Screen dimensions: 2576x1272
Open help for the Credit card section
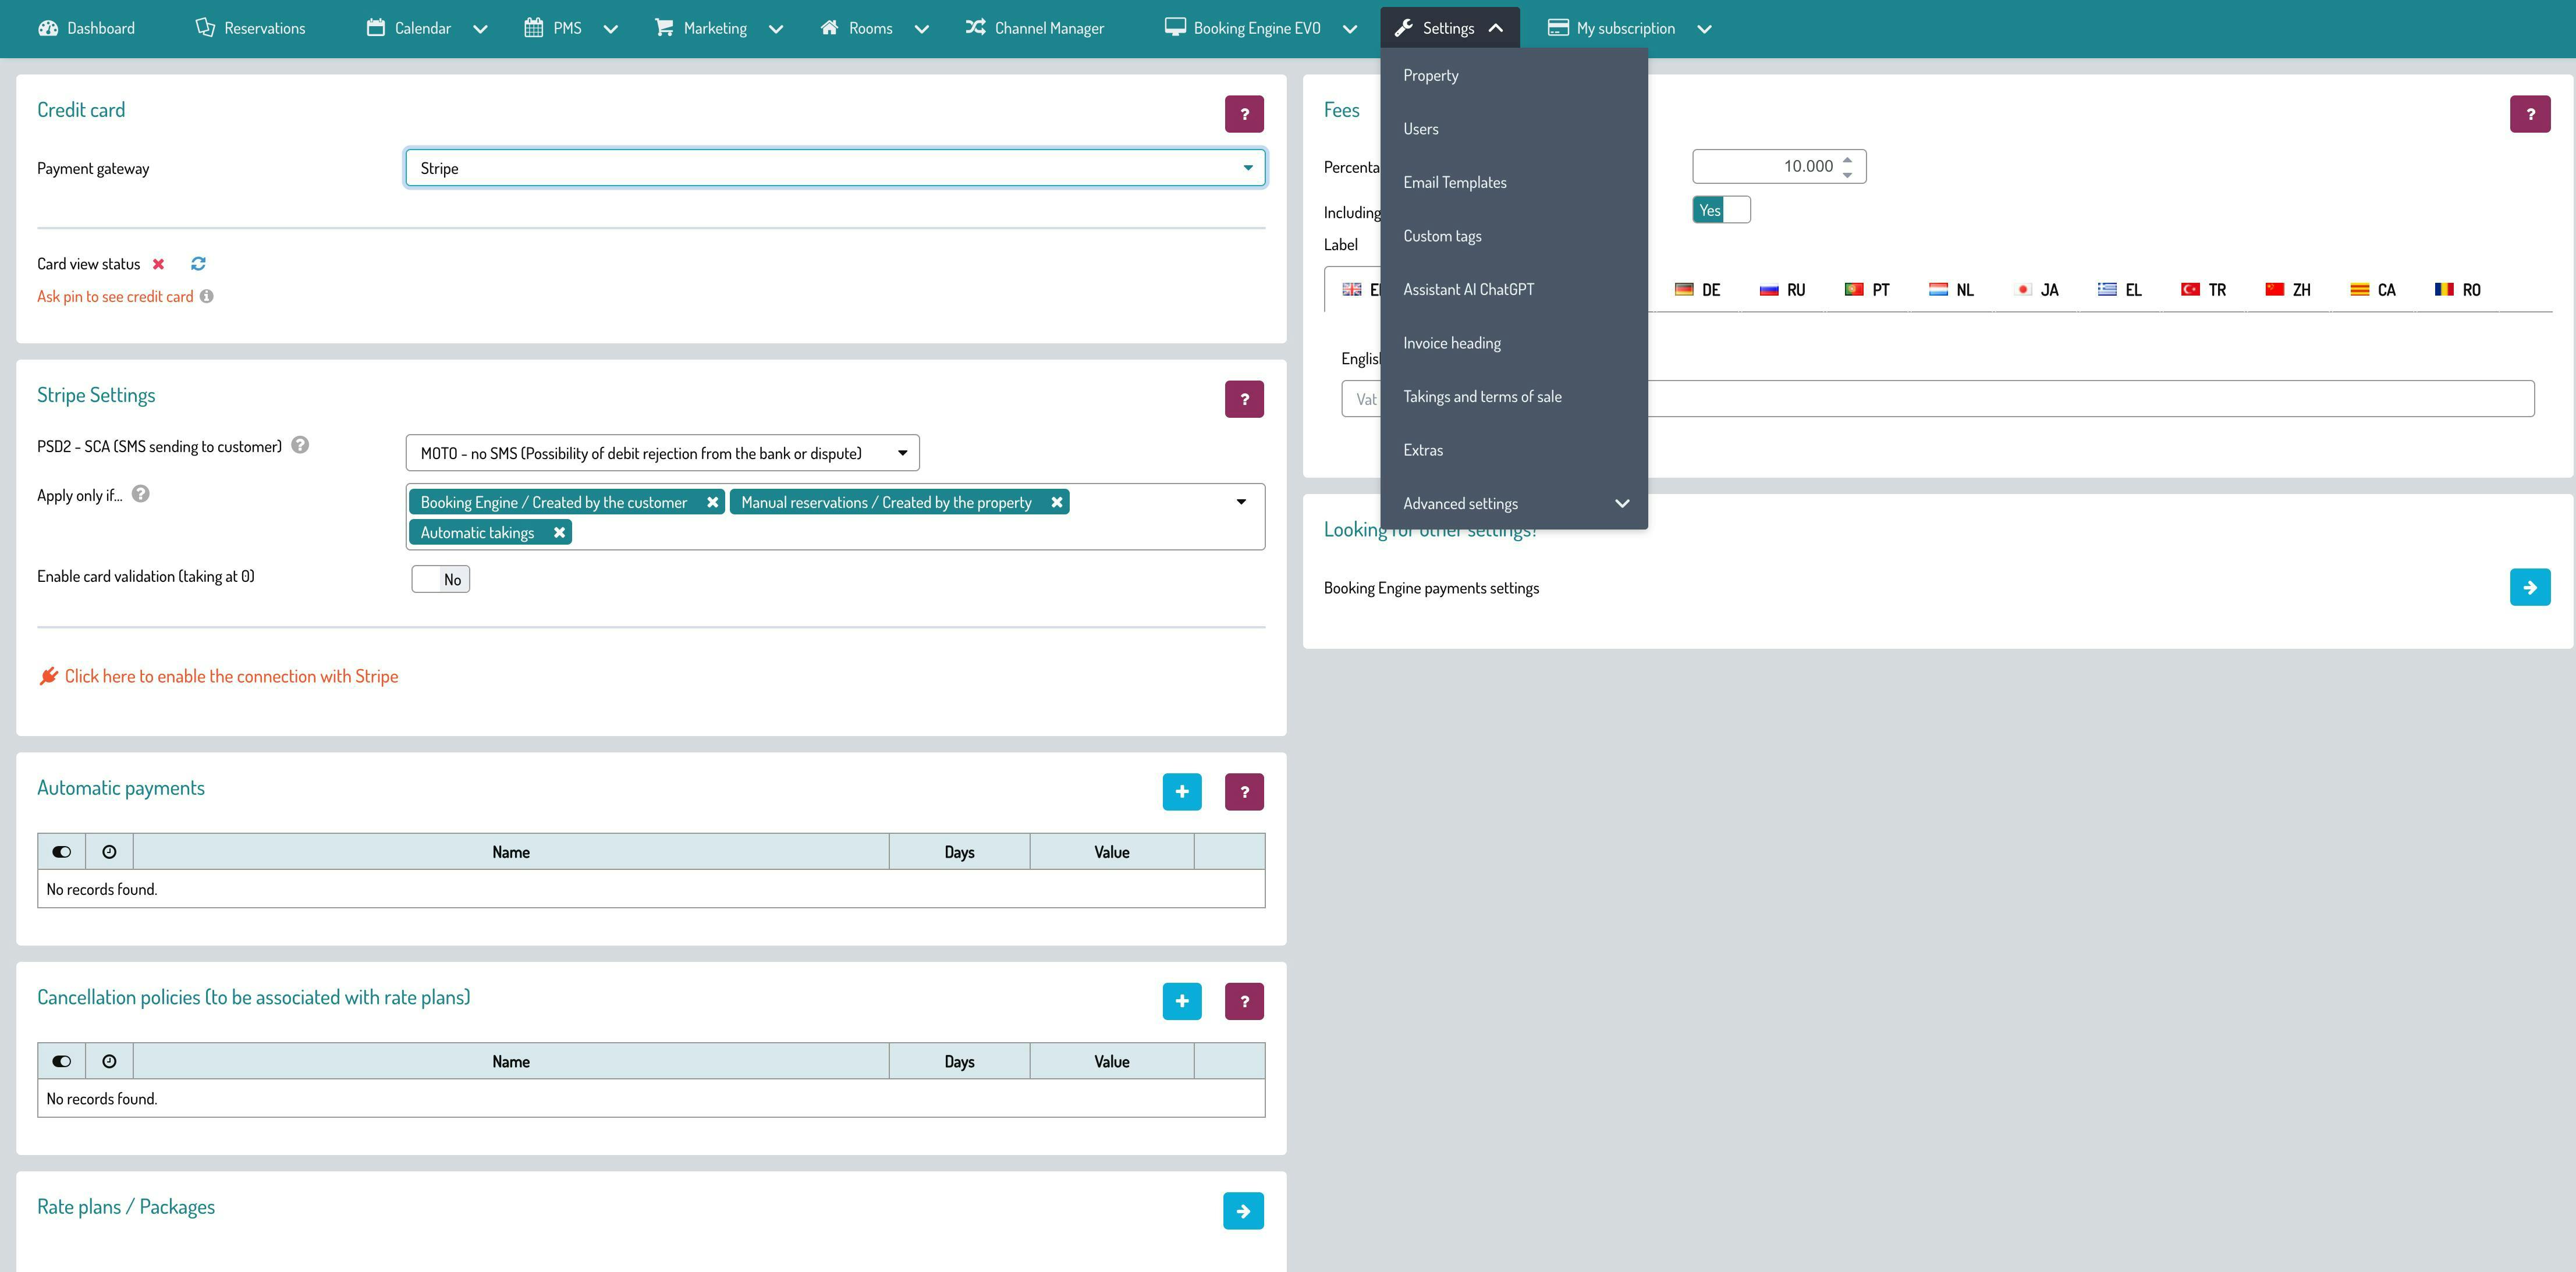coord(1244,114)
